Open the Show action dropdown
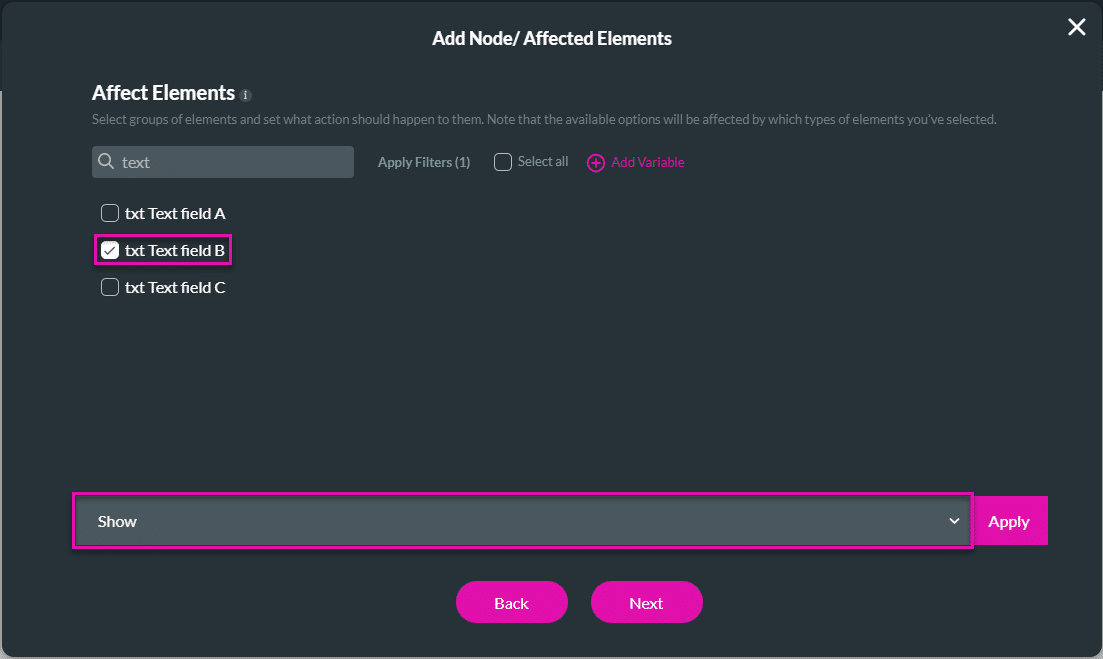The width and height of the screenshot is (1103, 659). pyautogui.click(x=520, y=521)
